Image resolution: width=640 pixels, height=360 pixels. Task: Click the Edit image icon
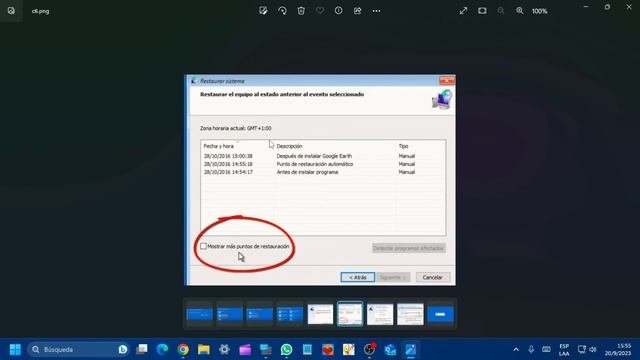coord(263,11)
